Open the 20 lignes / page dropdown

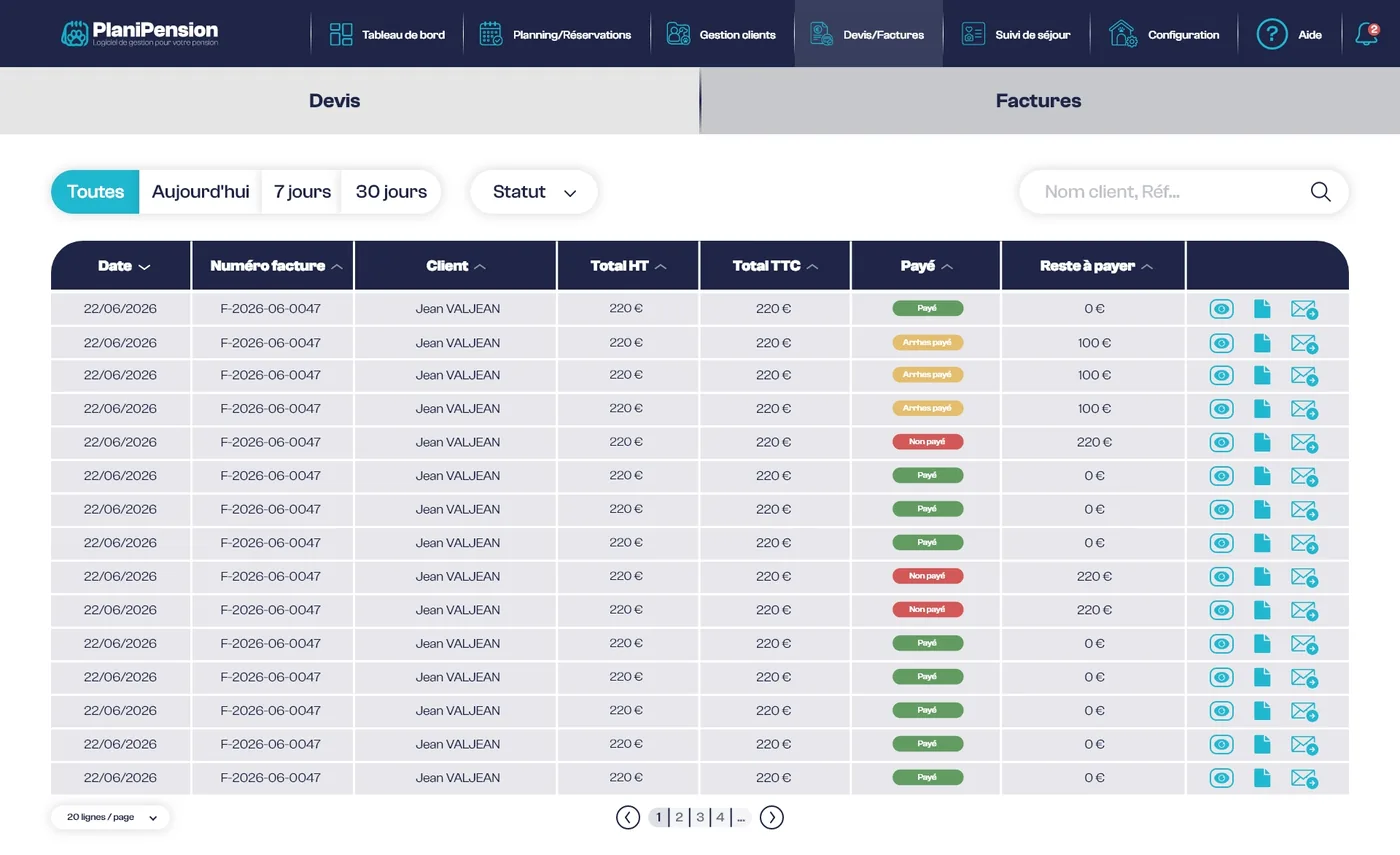click(111, 817)
